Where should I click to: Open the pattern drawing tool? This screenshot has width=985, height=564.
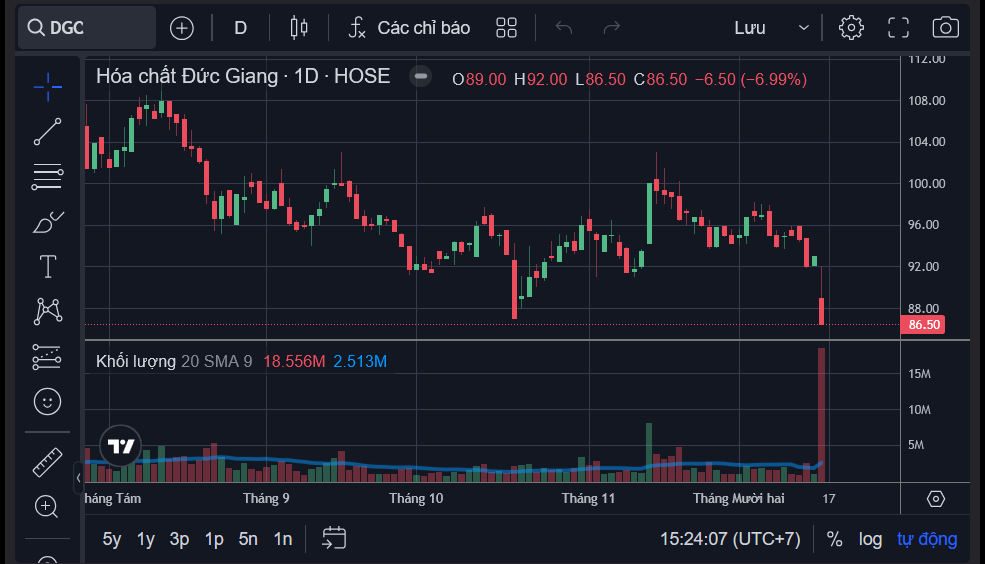(x=48, y=312)
